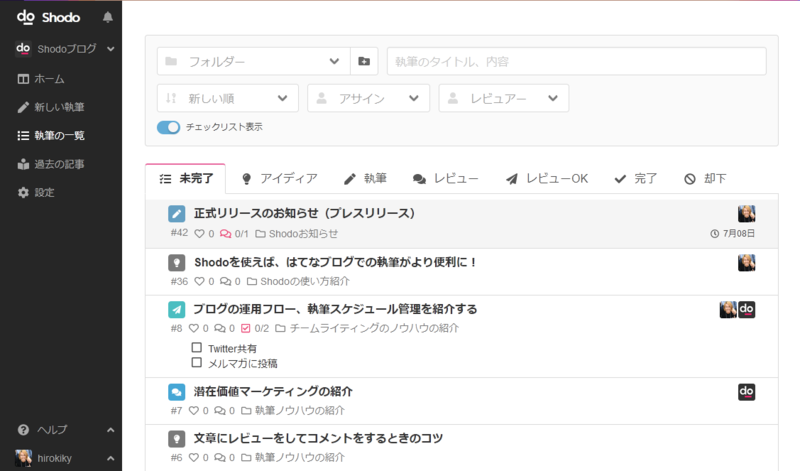This screenshot has height=471, width=800.
Task: Open article 潜在価値マーケティングの紹介
Action: click(273, 391)
